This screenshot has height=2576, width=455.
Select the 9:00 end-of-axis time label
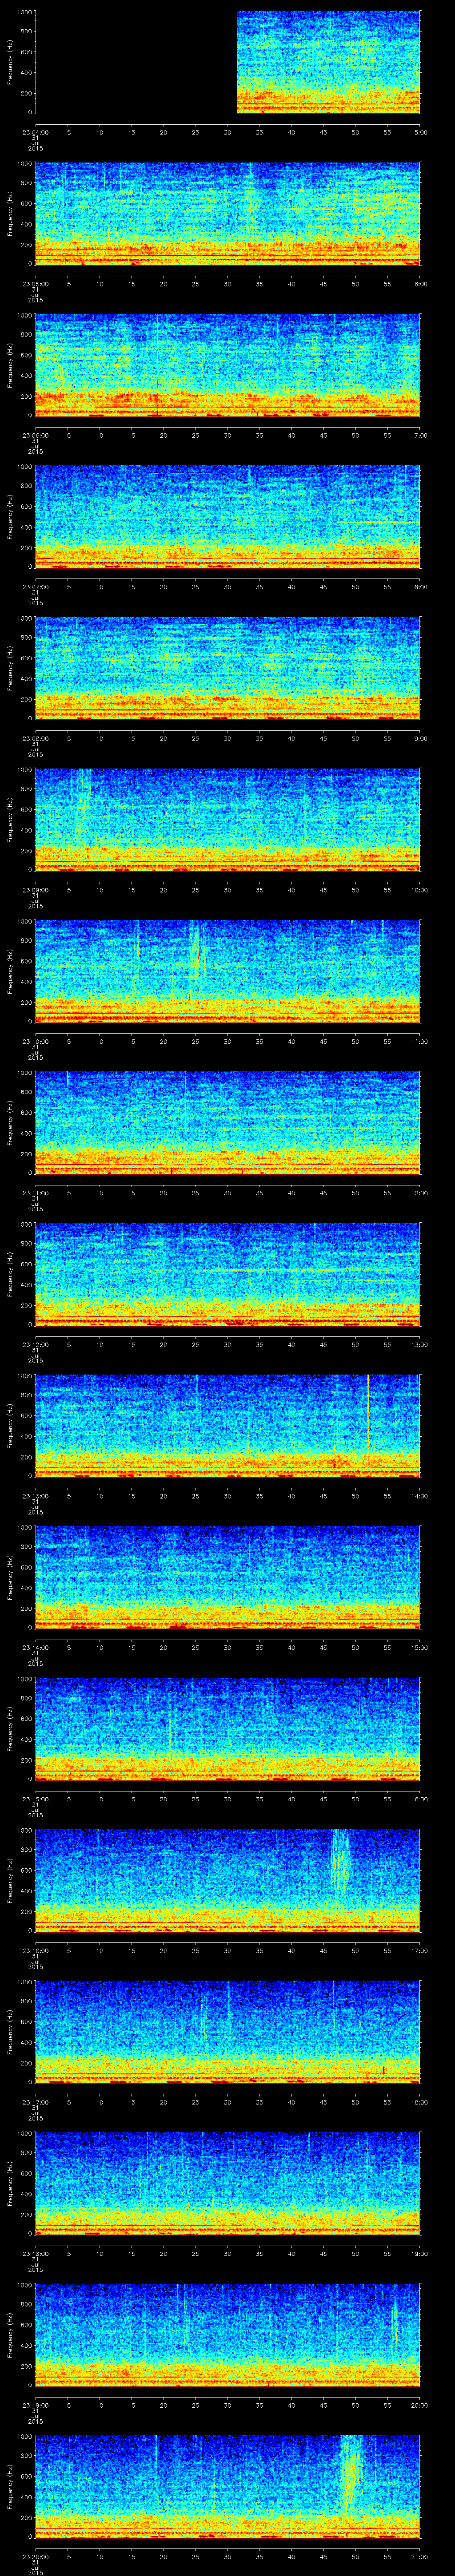point(420,738)
